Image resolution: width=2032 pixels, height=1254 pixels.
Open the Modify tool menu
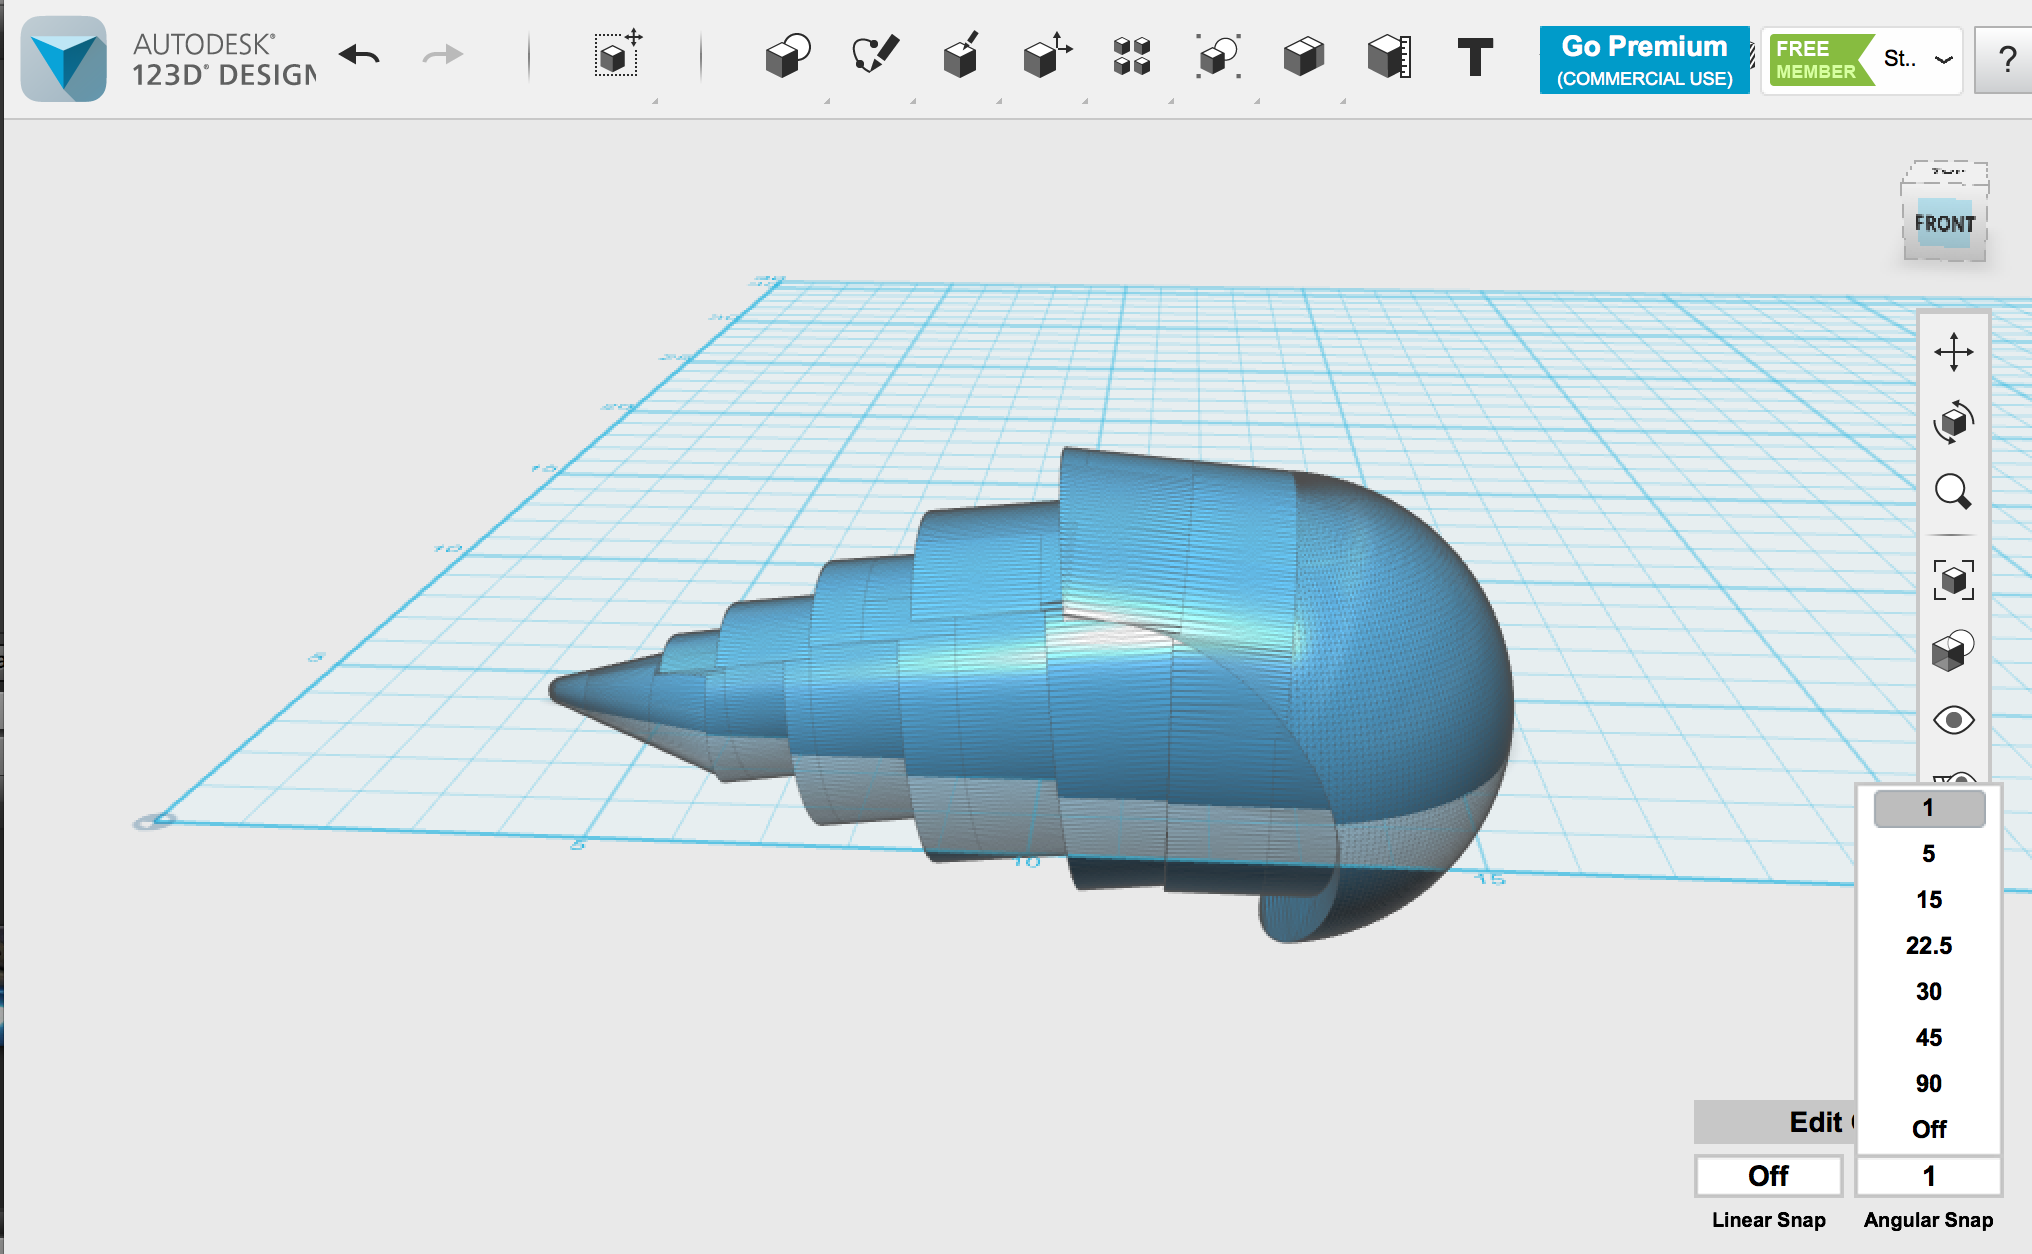pyautogui.click(x=1047, y=56)
